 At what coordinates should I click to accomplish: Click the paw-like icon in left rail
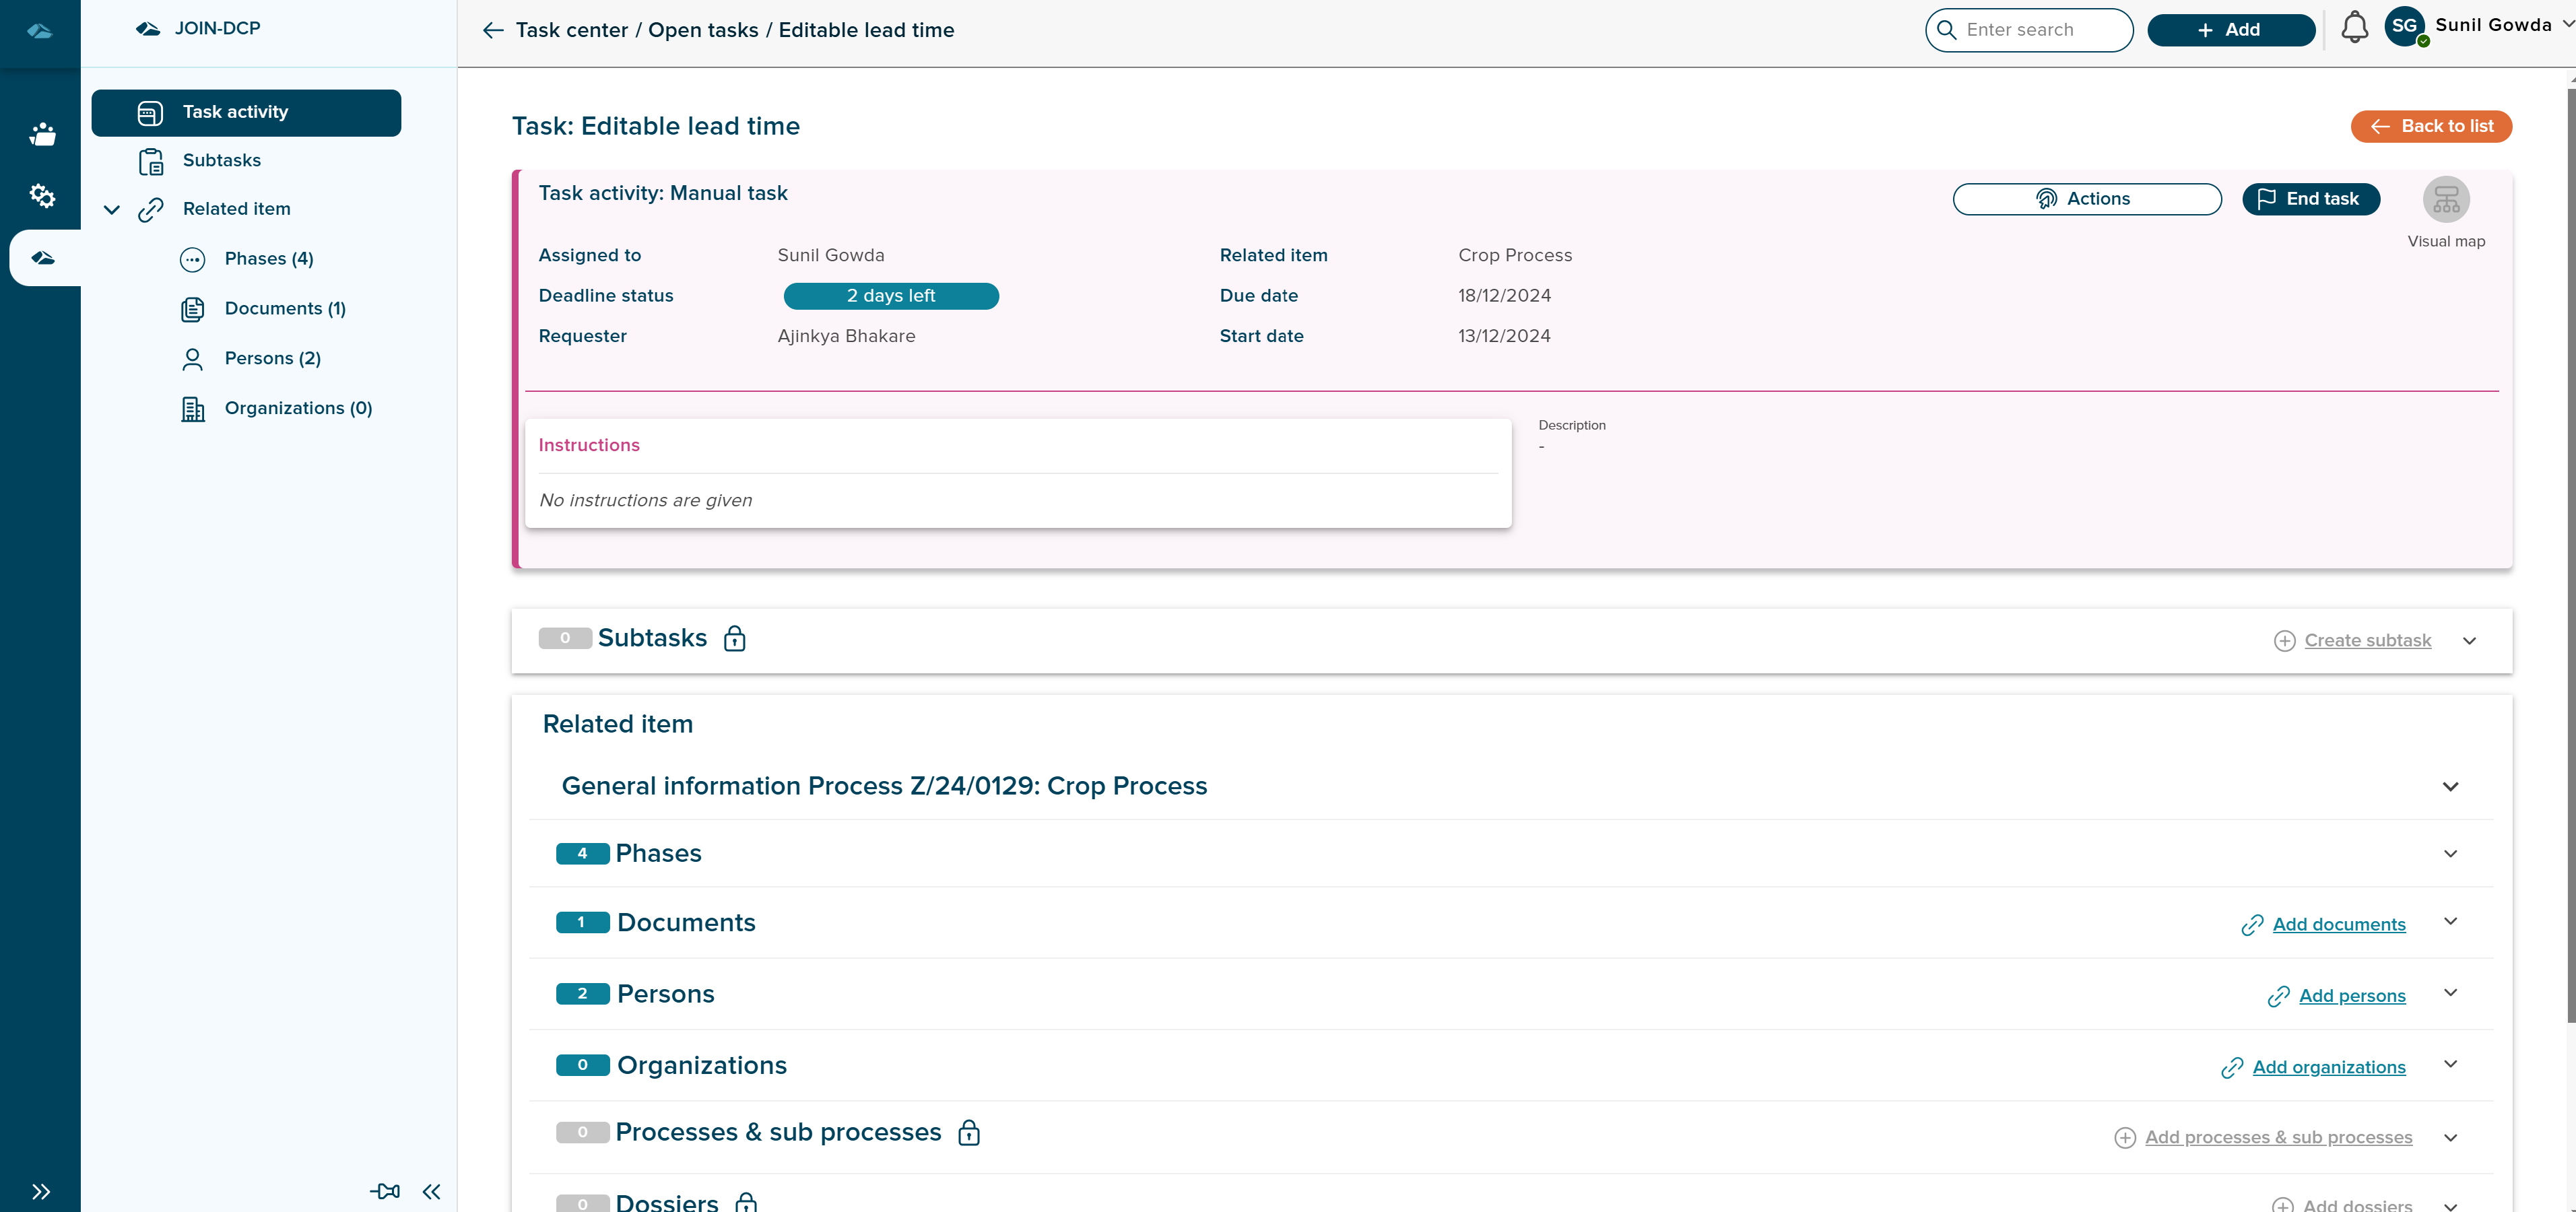(x=42, y=134)
